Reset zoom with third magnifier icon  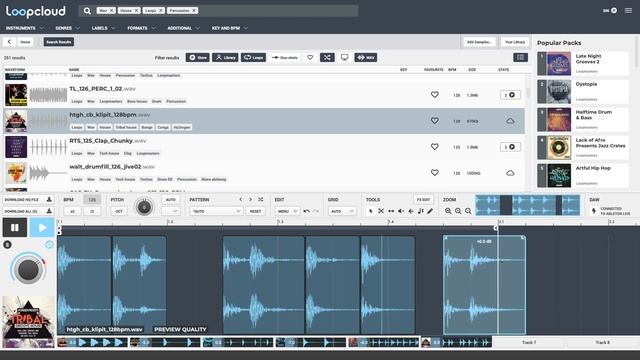468,211
